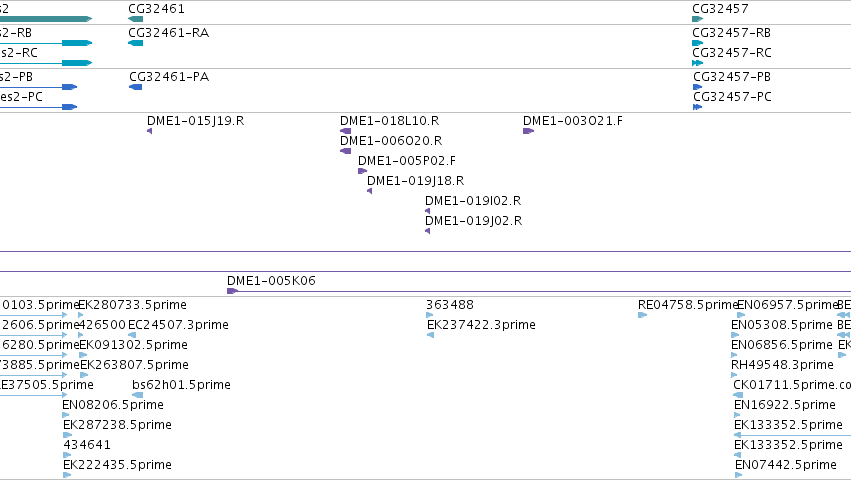Viewport: 851px width, 480px height.
Task: Select the DME1-005P02.F forward marker
Action: (363, 171)
